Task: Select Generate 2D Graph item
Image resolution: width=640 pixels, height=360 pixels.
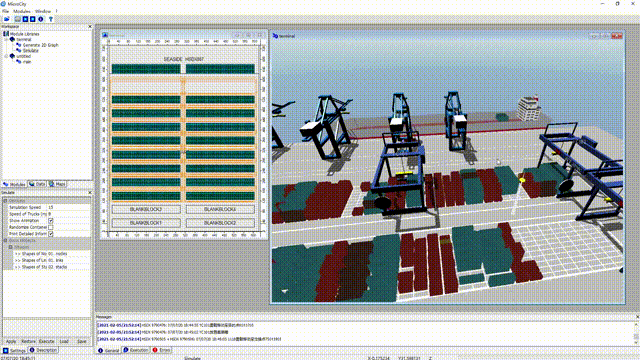Action: [40, 45]
